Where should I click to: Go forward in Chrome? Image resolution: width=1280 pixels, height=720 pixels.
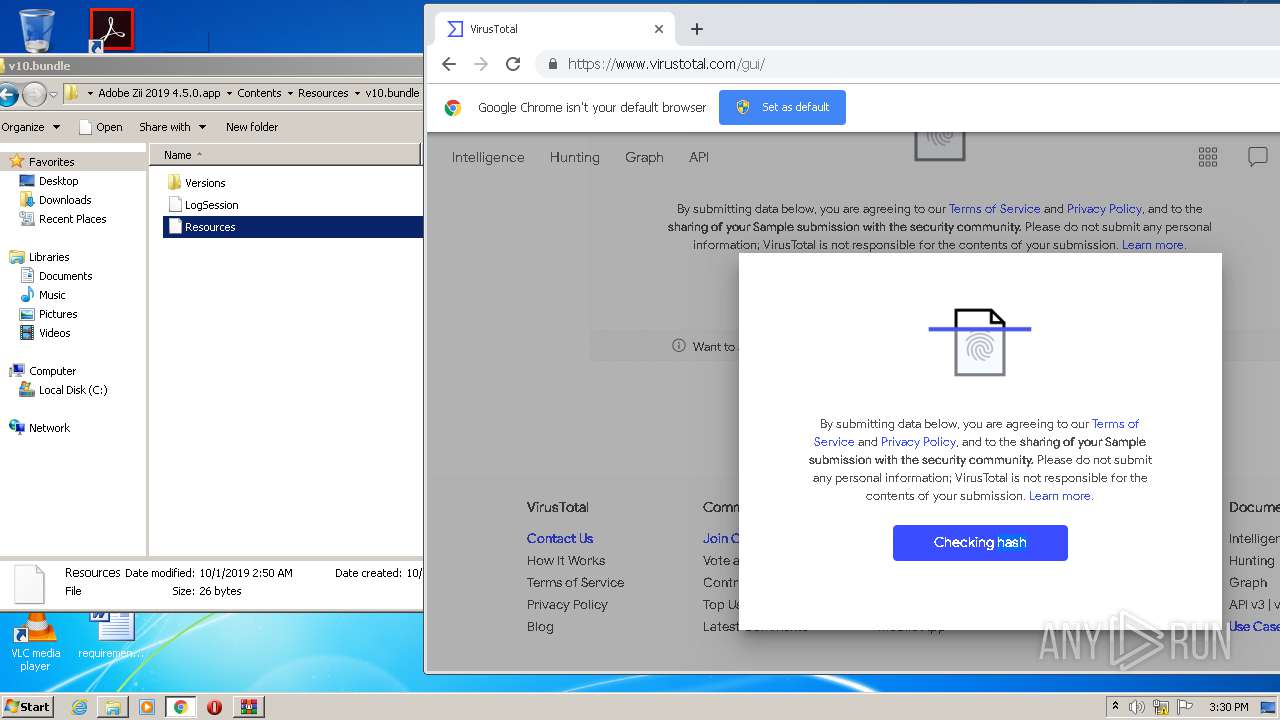point(481,64)
